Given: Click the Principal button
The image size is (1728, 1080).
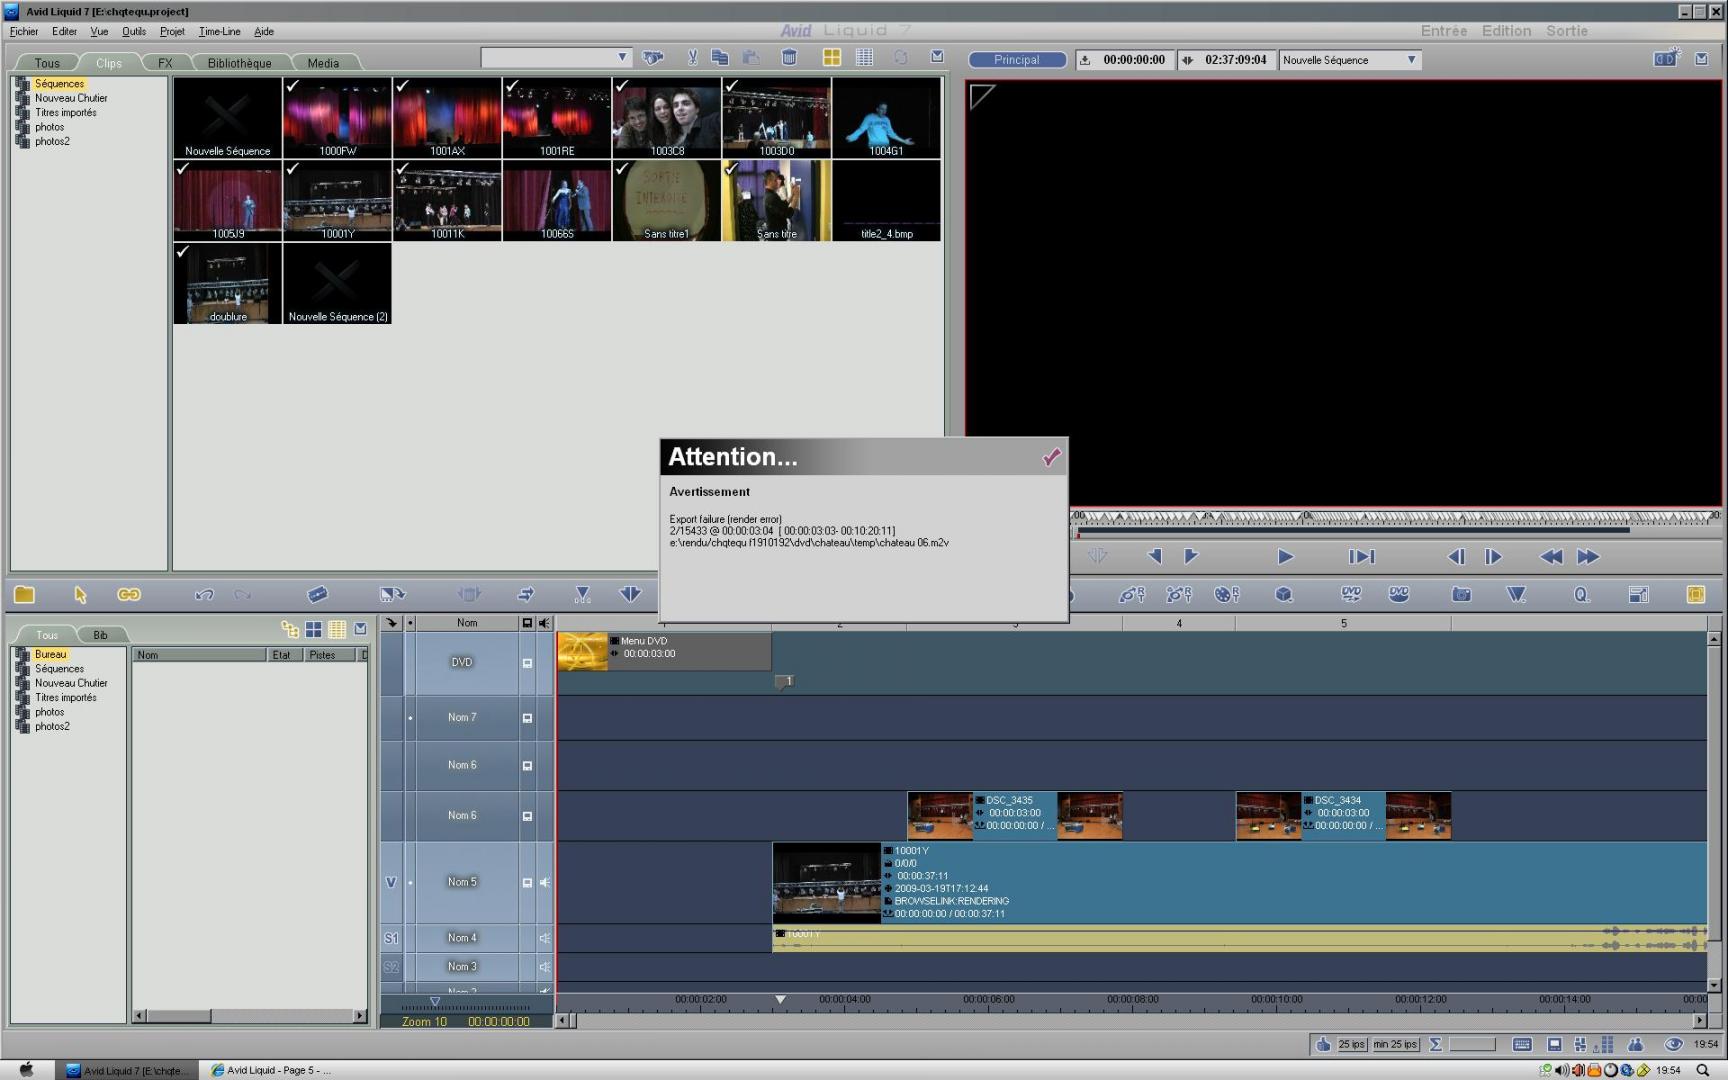Looking at the screenshot, I should tap(1016, 60).
